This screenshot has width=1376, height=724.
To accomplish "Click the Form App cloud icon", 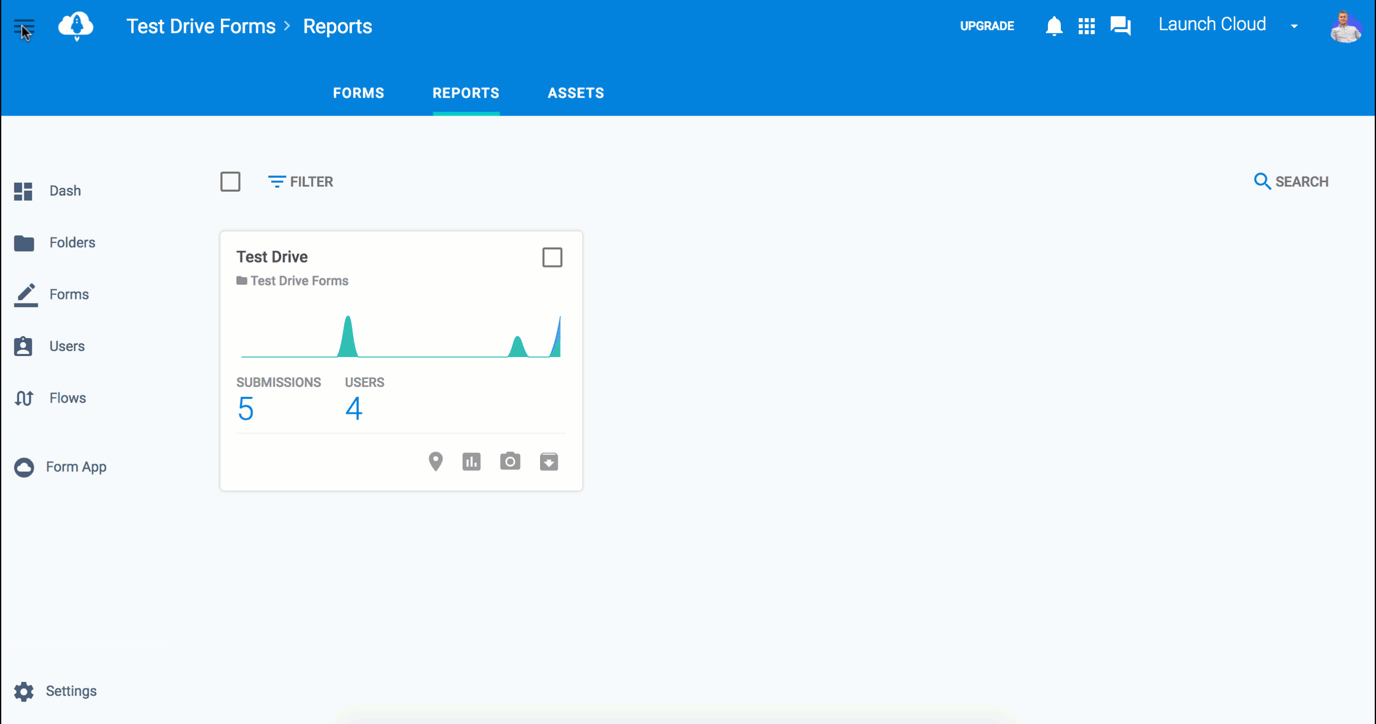I will pos(24,467).
